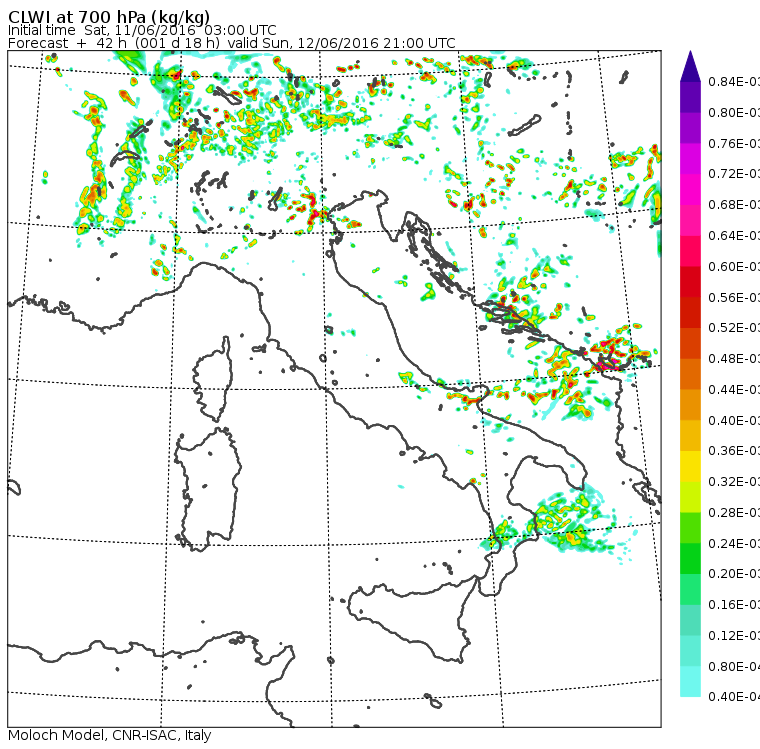Select the red colorbar segment between 0.56E and 0.60E
This screenshot has width=760, height=749.
tap(690, 282)
